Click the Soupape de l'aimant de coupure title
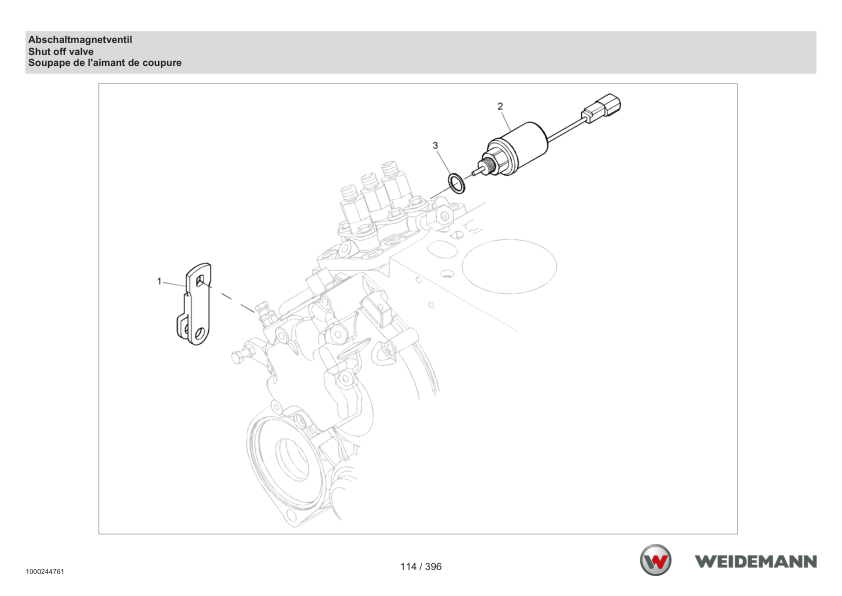842x596 pixels. tap(105, 63)
